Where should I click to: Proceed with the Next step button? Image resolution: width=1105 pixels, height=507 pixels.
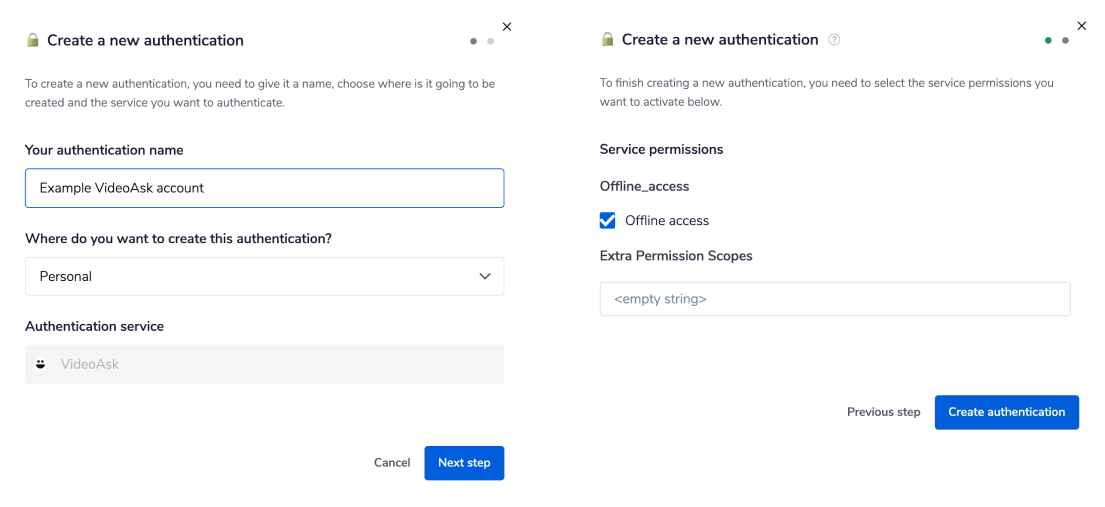(464, 463)
